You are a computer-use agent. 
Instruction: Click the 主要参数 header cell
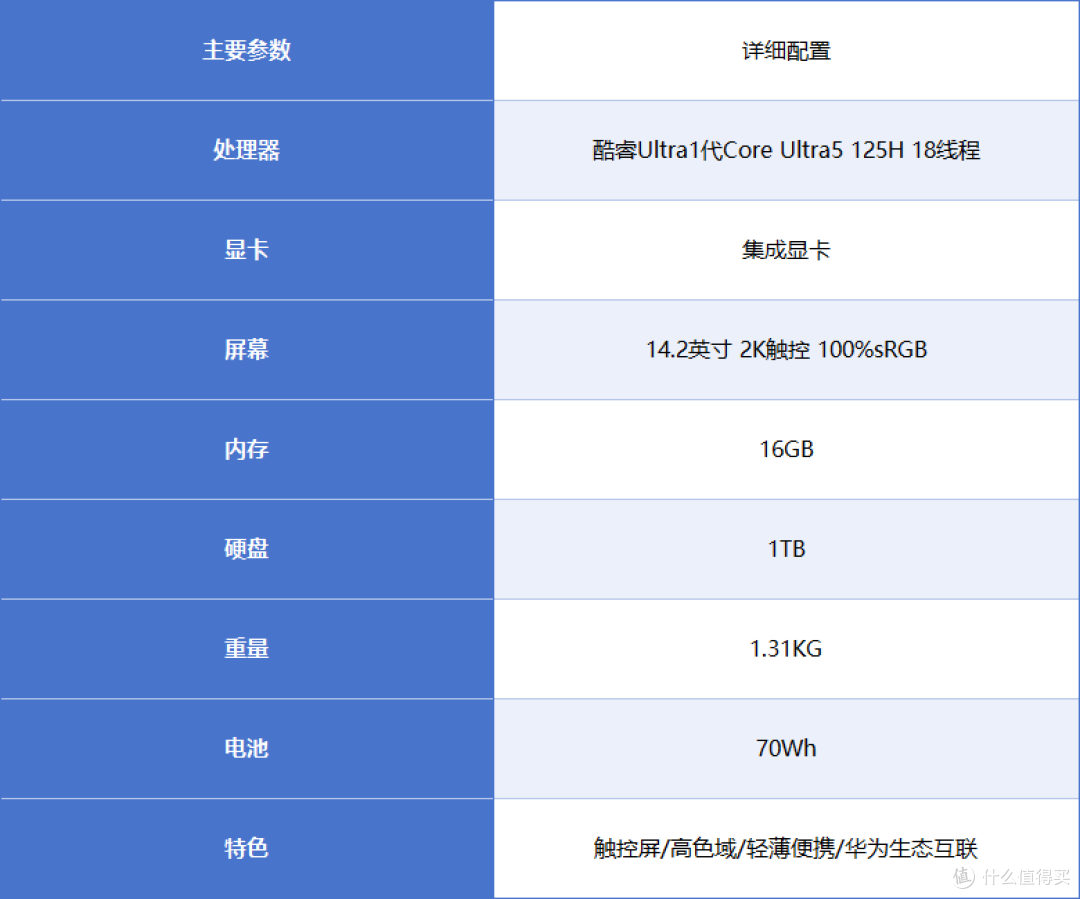pos(247,50)
